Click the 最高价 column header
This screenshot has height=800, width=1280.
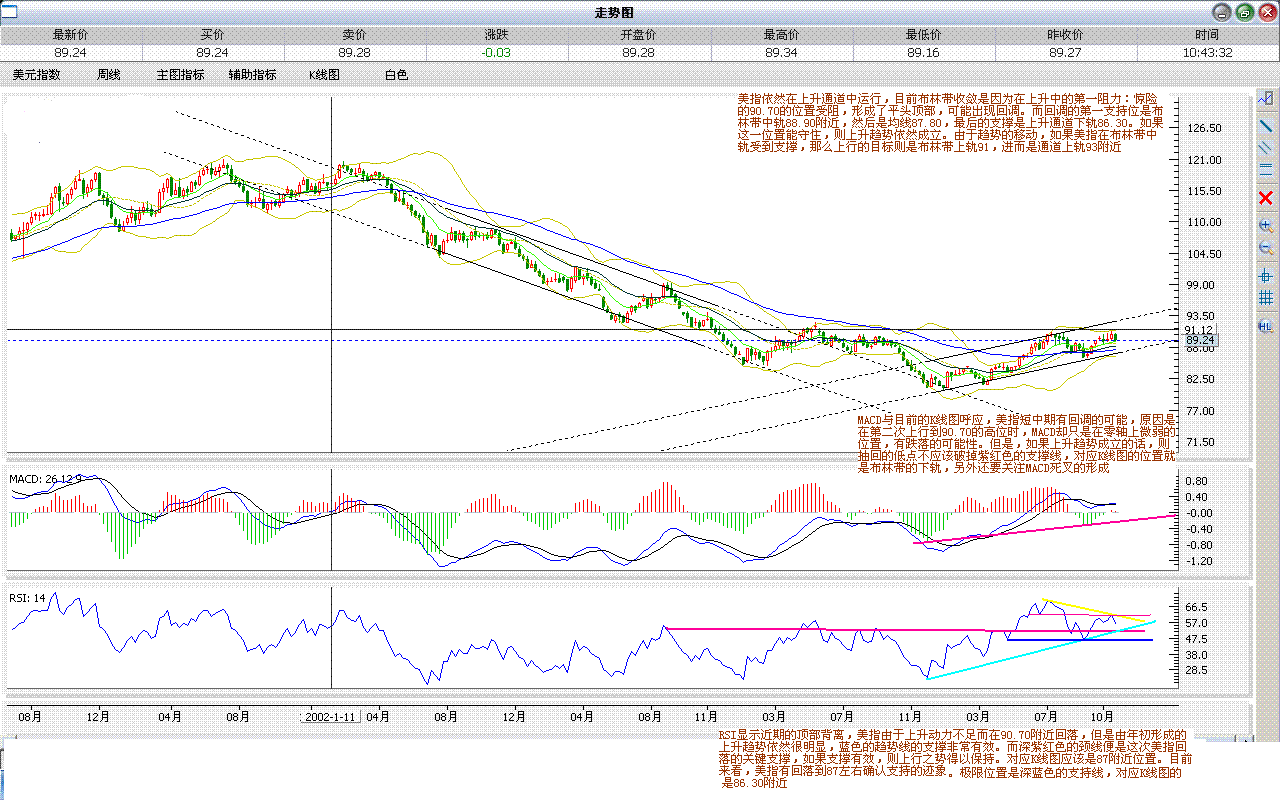[x=781, y=35]
